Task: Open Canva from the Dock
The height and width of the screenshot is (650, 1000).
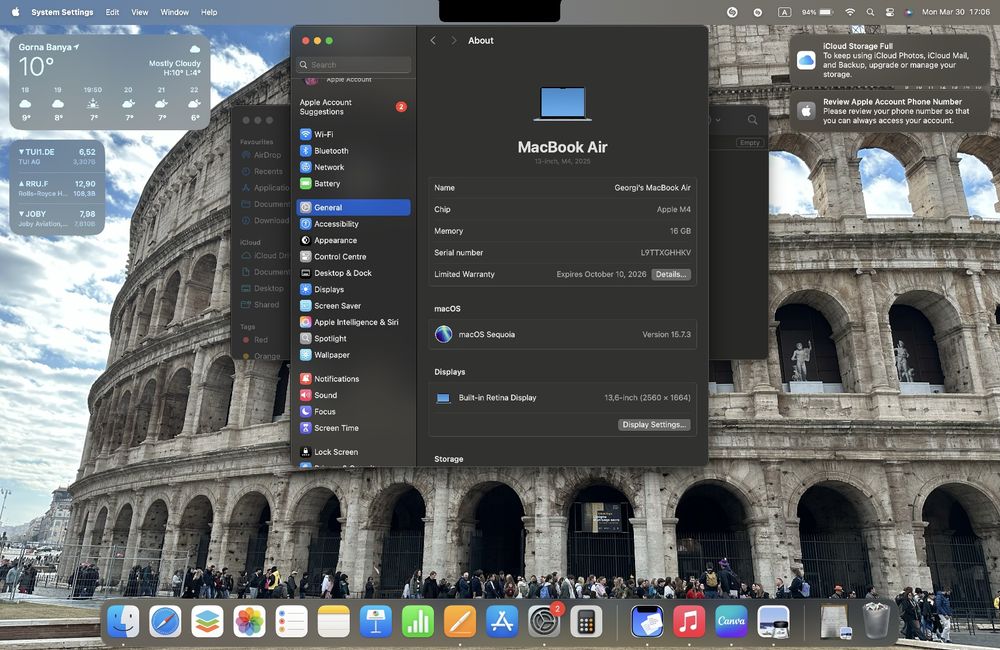Action: click(x=731, y=621)
